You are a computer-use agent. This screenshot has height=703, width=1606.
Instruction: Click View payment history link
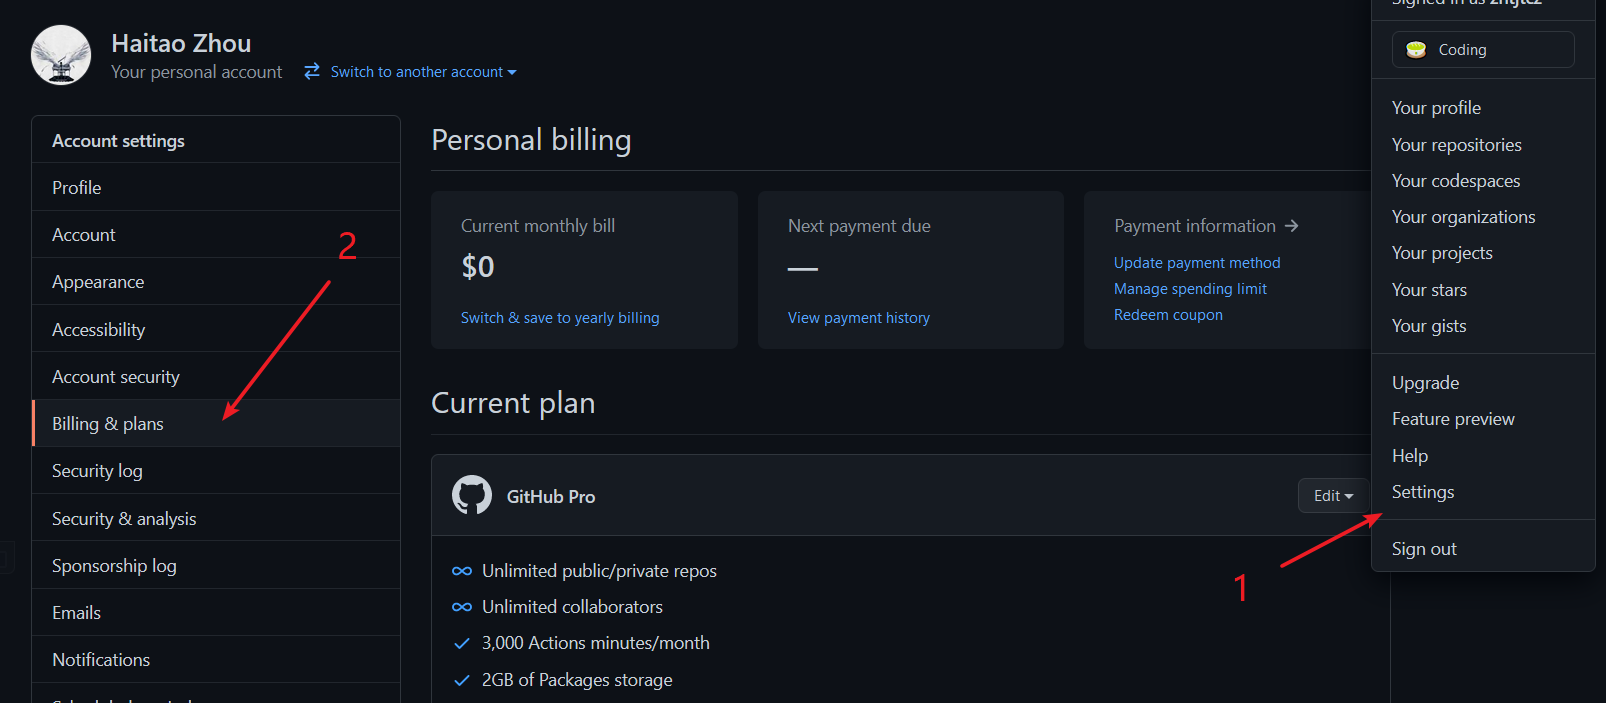859,317
